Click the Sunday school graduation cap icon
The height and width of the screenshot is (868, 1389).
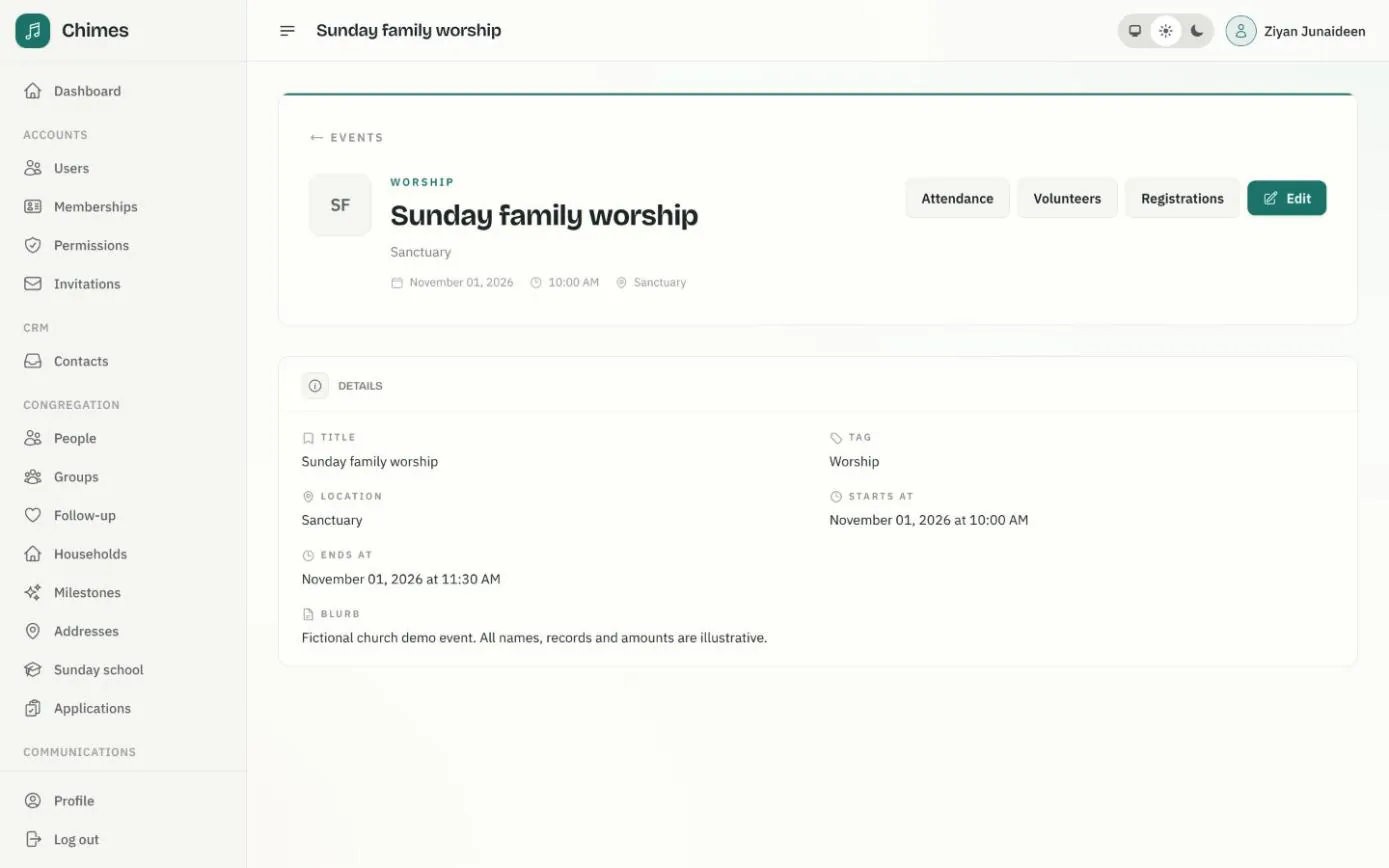(x=33, y=670)
